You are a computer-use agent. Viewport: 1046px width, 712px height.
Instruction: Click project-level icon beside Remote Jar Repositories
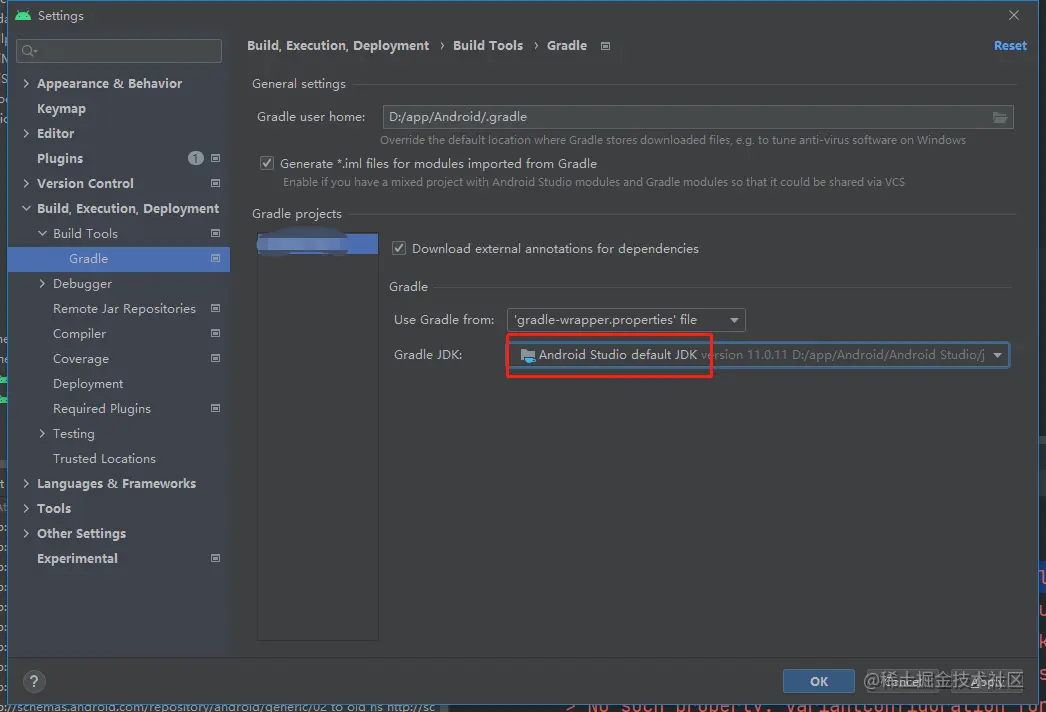215,308
